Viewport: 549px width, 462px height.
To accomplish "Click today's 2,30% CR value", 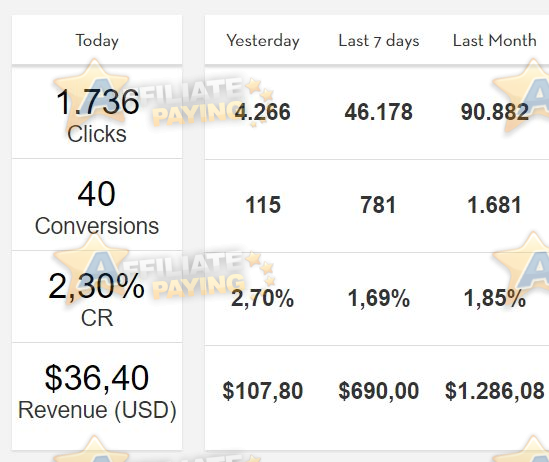I will (97, 297).
